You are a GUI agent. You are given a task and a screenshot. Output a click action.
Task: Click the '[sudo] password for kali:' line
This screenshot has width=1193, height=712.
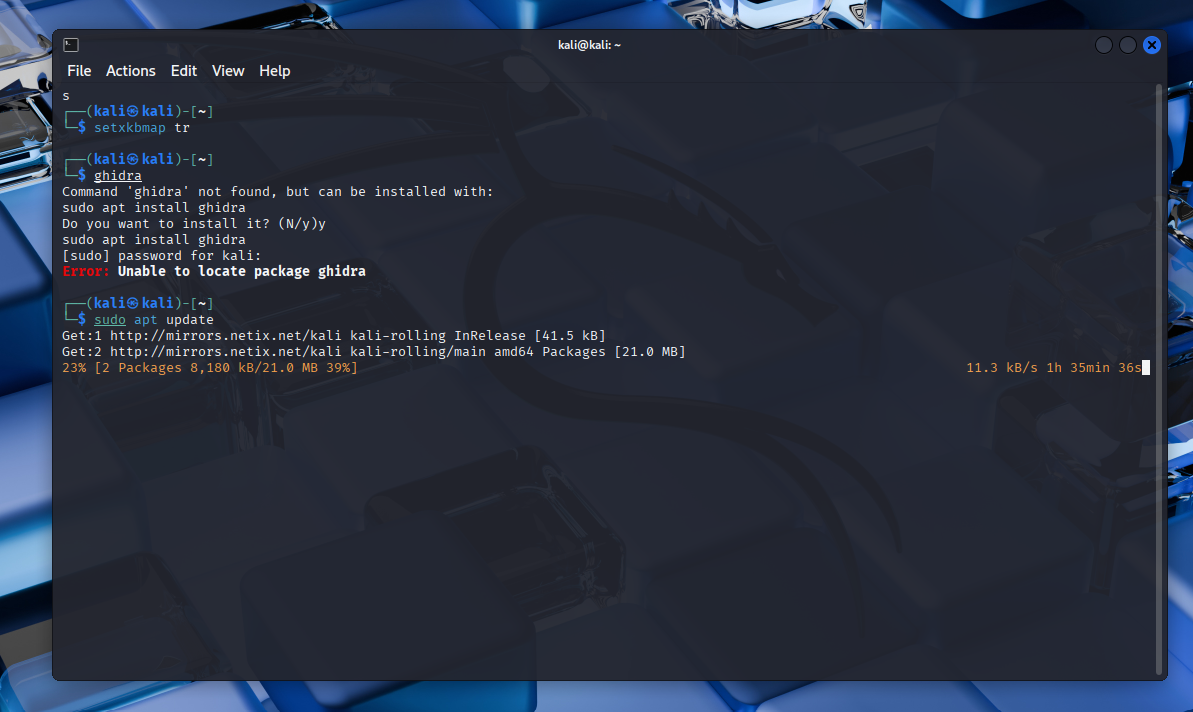(162, 256)
